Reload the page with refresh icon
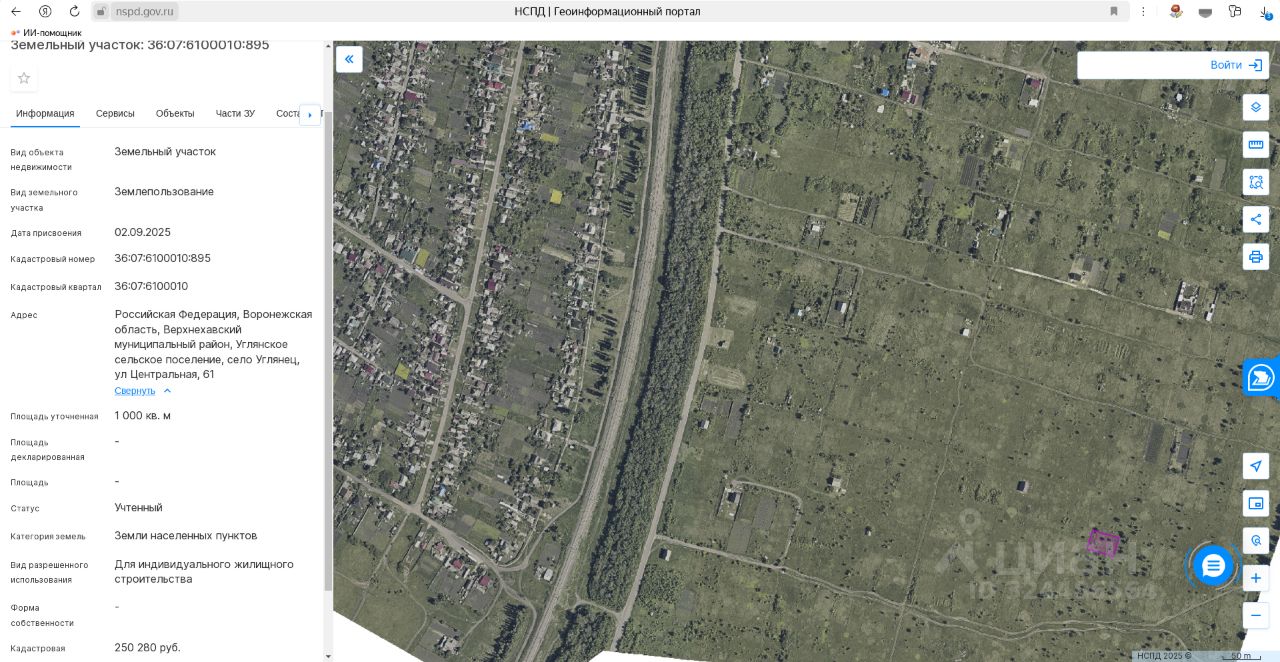The width and height of the screenshot is (1280, 662). tap(74, 11)
